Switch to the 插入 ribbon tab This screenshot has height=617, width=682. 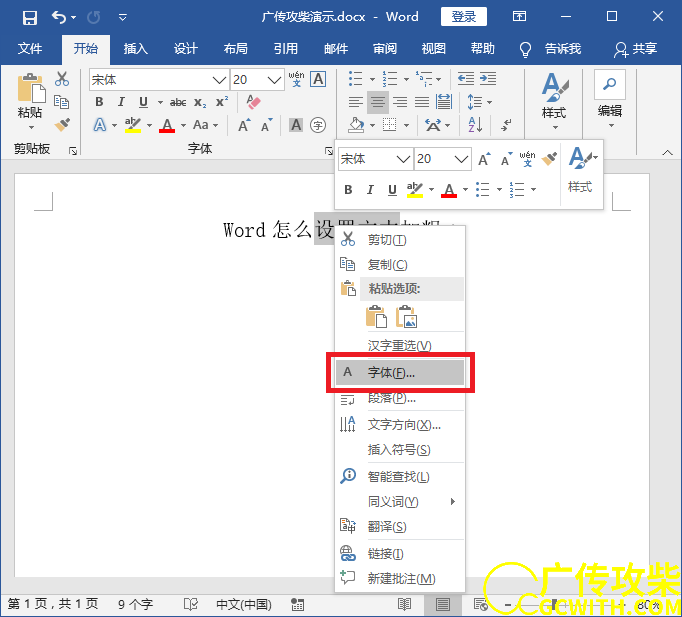[135, 48]
